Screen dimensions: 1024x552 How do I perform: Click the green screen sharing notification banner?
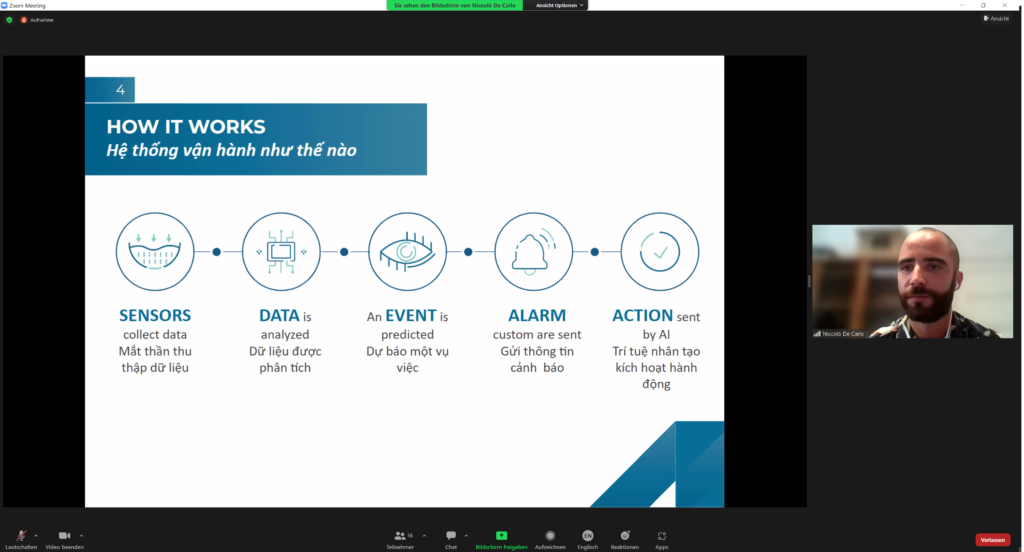point(455,5)
